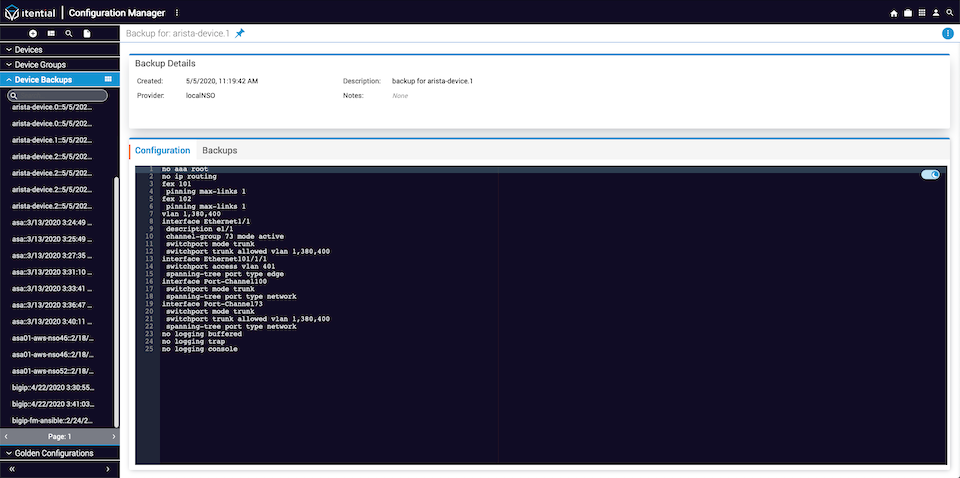Open the briefcase icon in header

[x=908, y=13]
